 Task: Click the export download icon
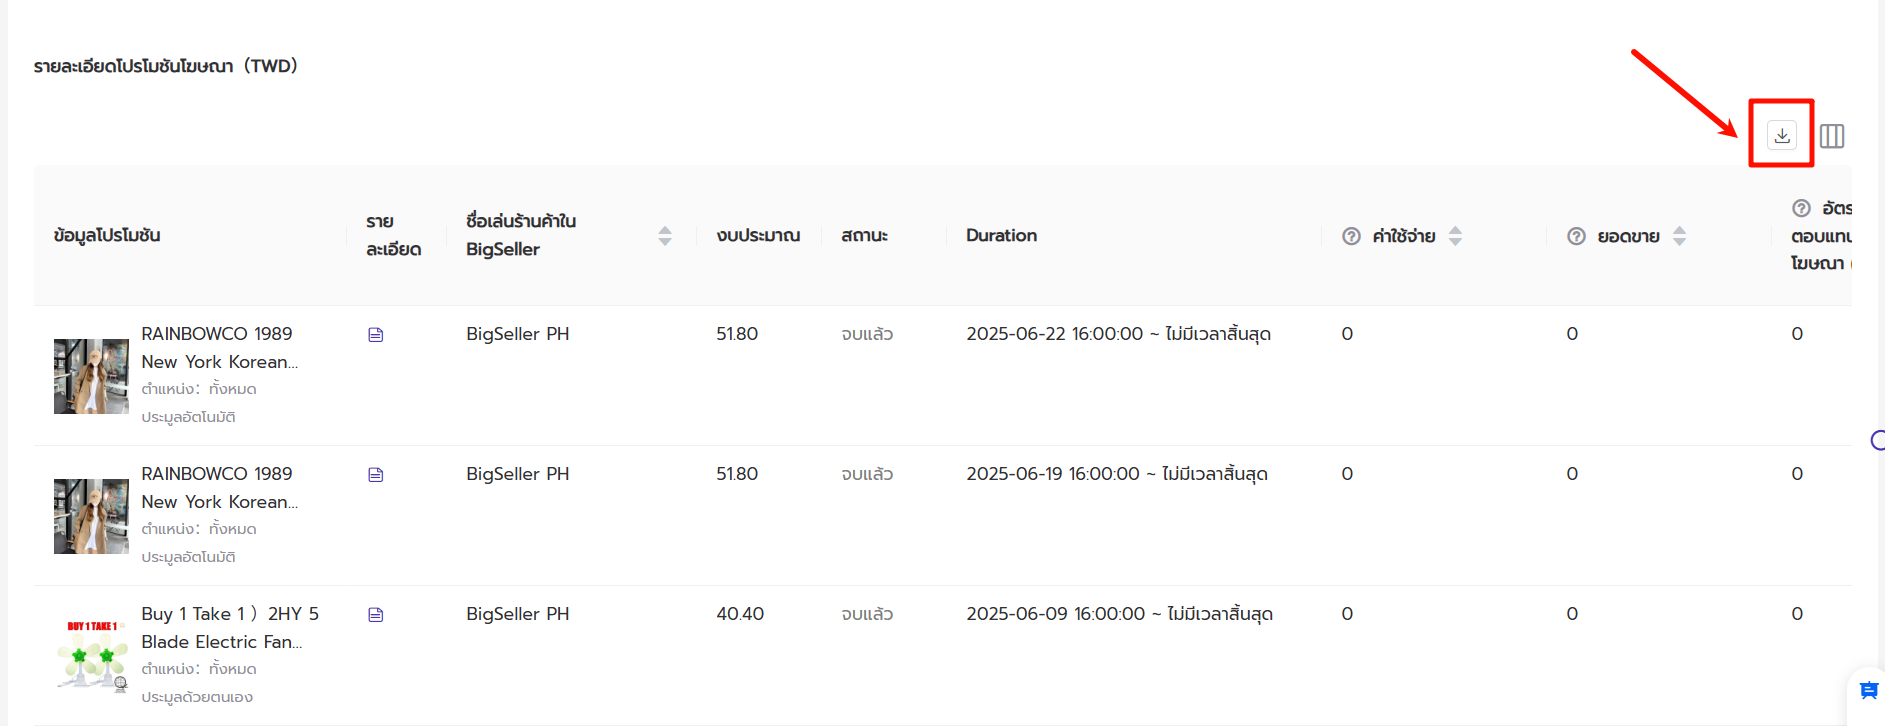tap(1782, 135)
